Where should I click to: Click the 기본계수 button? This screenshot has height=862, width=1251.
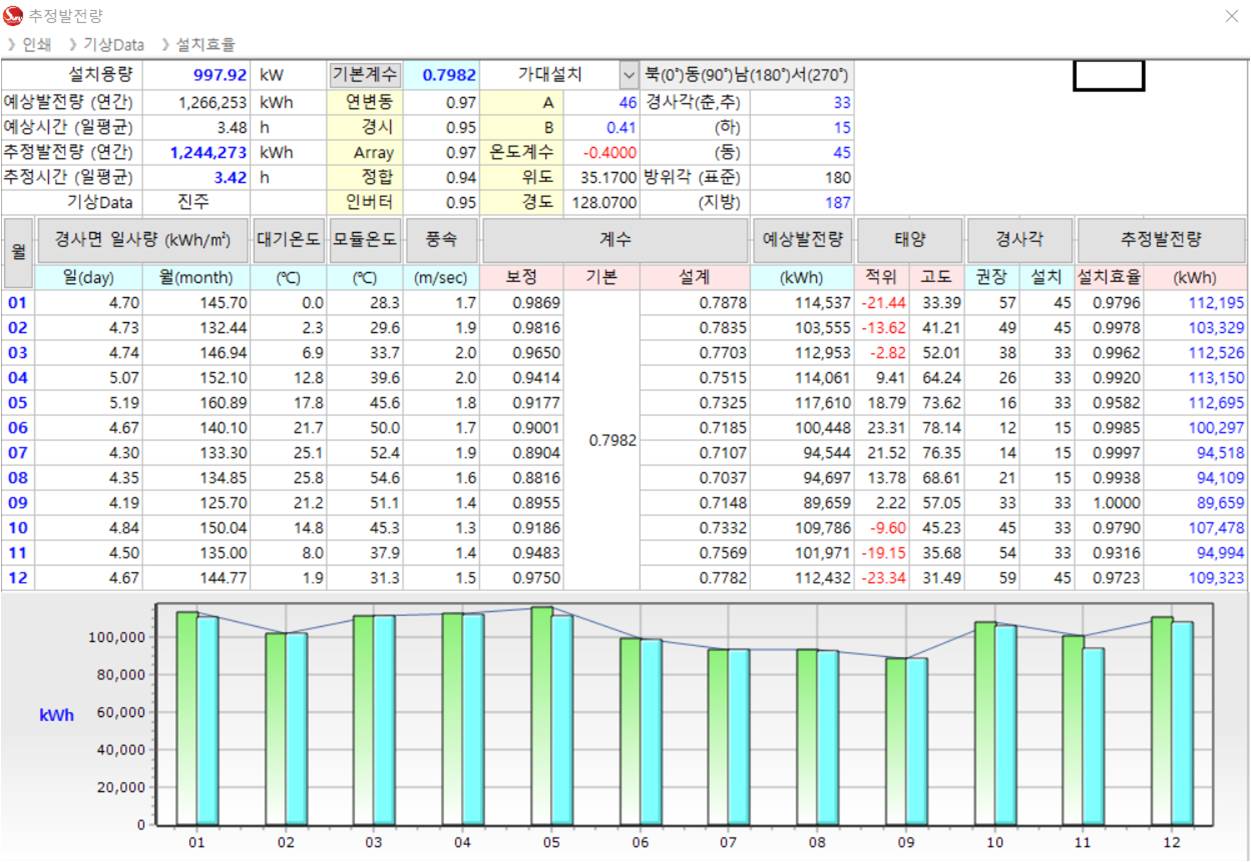(x=364, y=75)
